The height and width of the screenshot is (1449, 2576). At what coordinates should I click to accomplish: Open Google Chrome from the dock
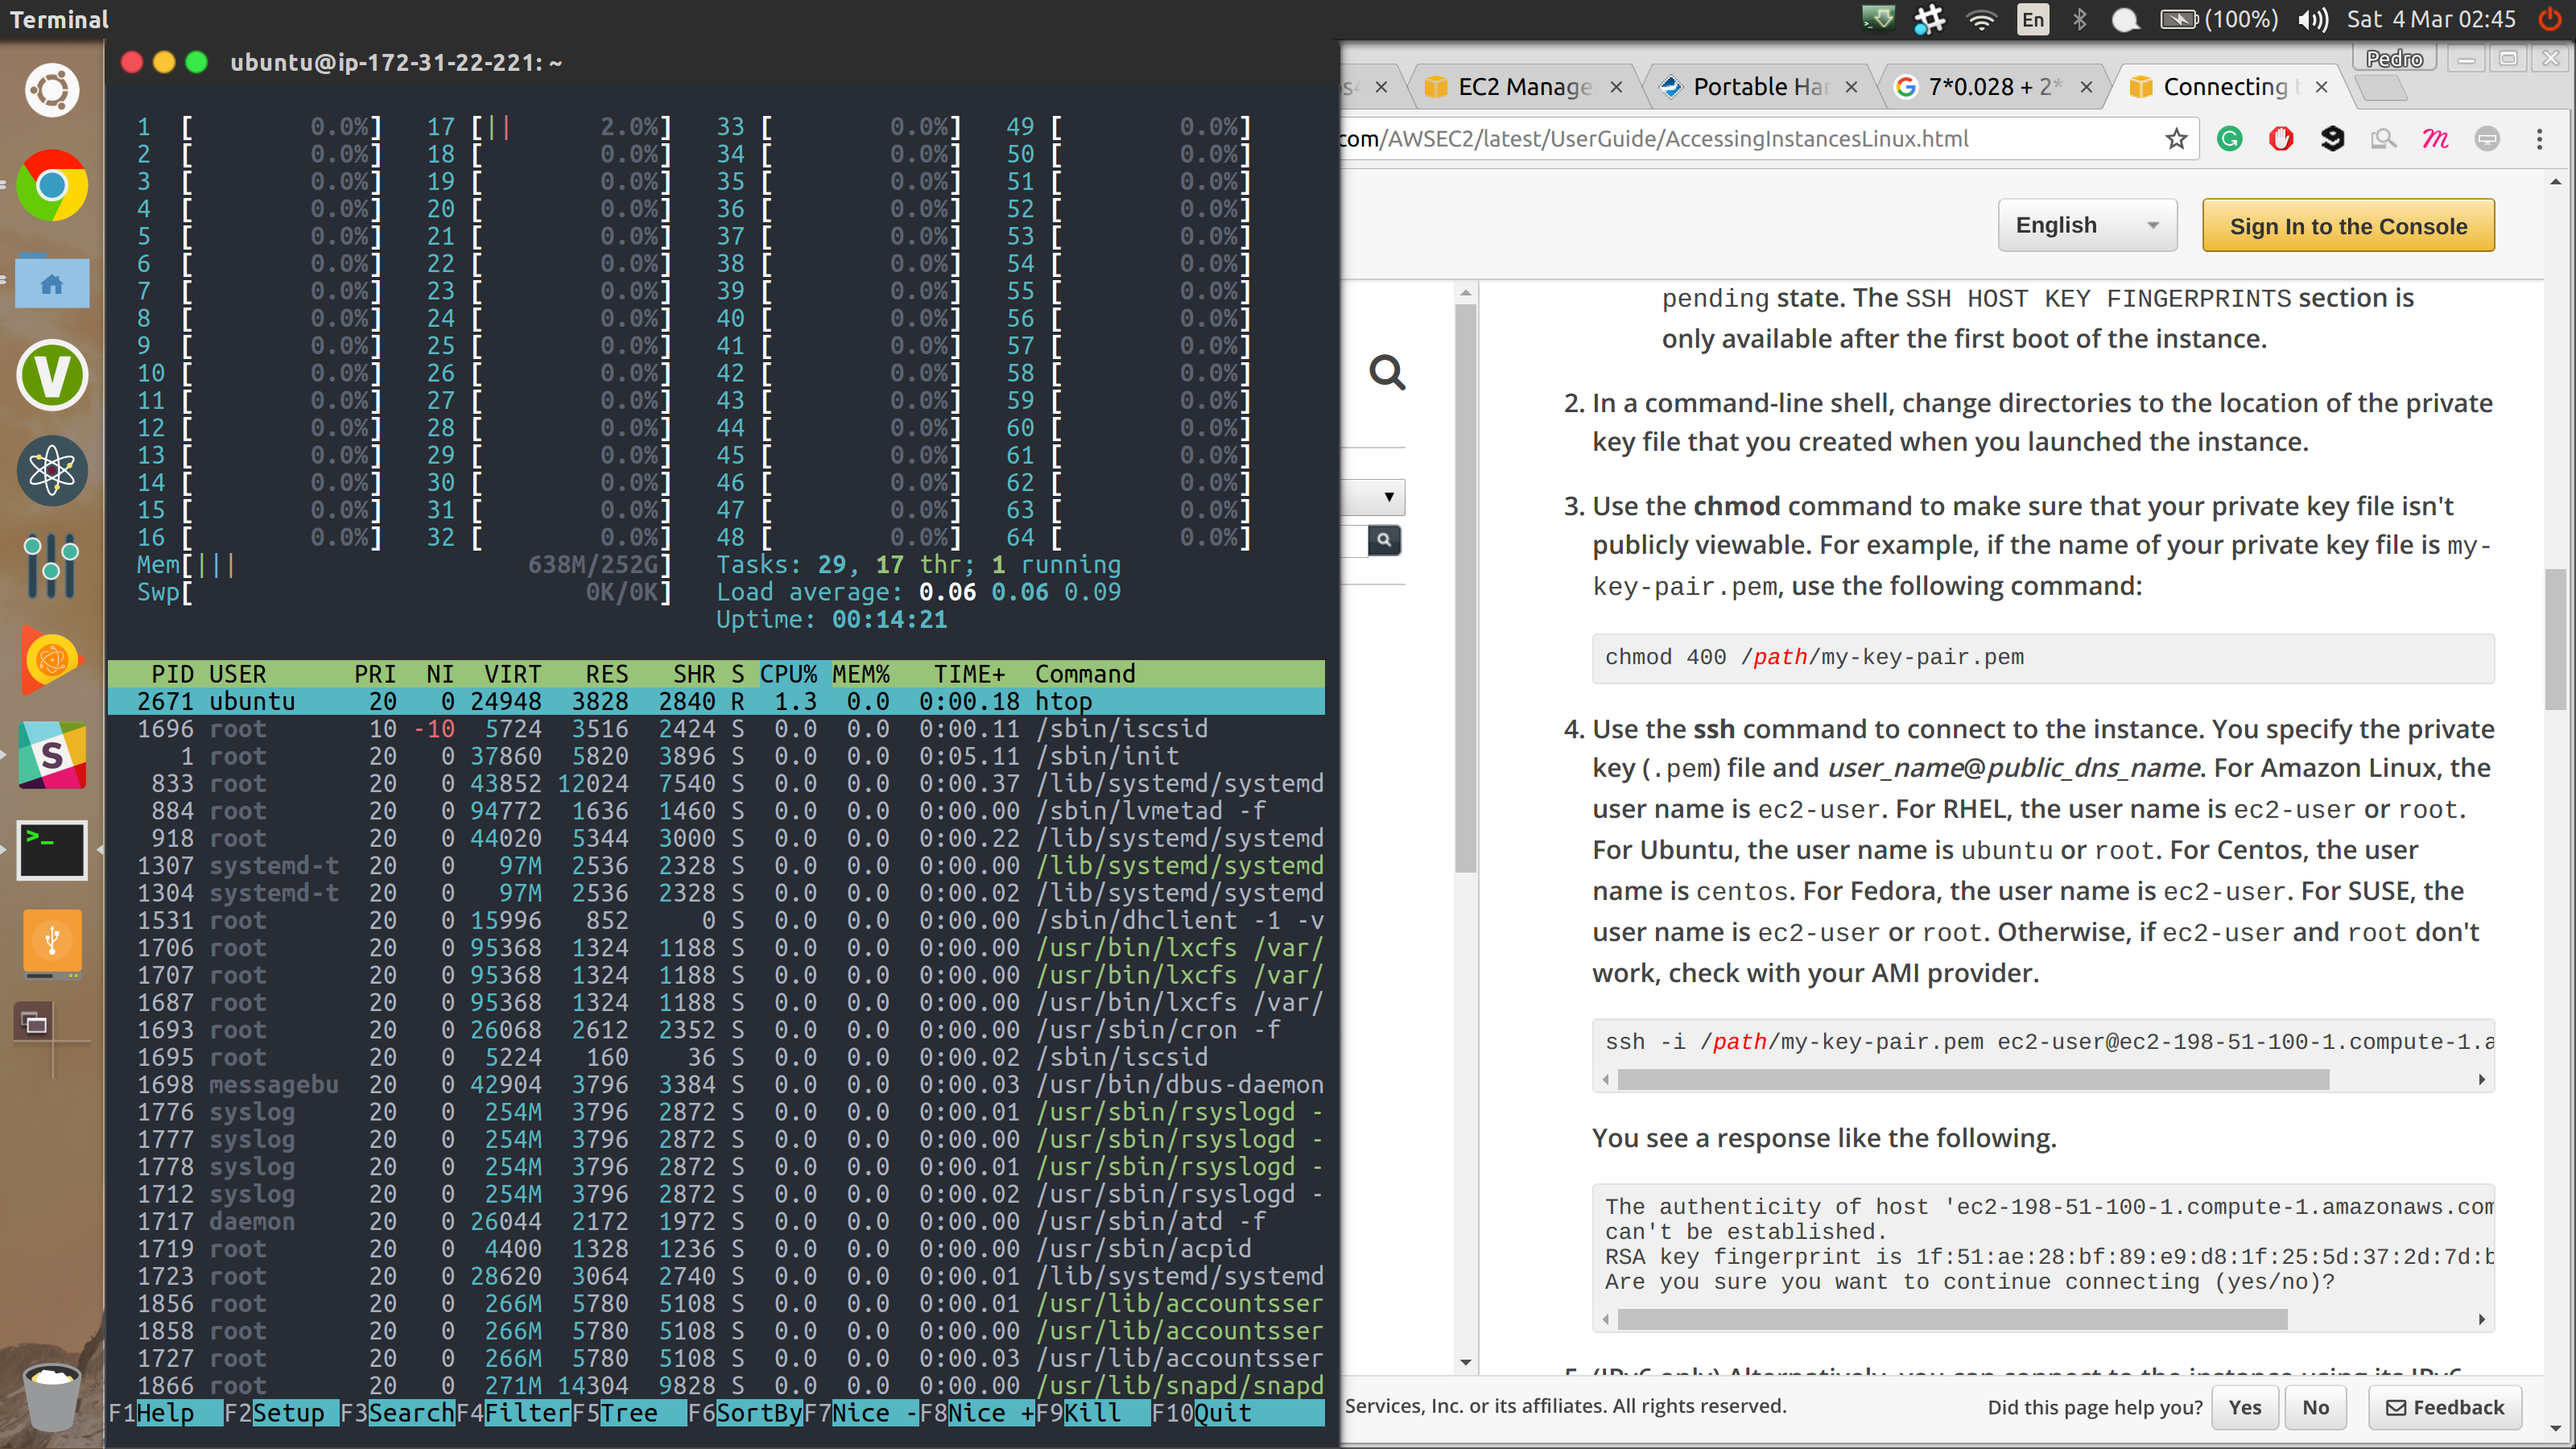tap(52, 186)
